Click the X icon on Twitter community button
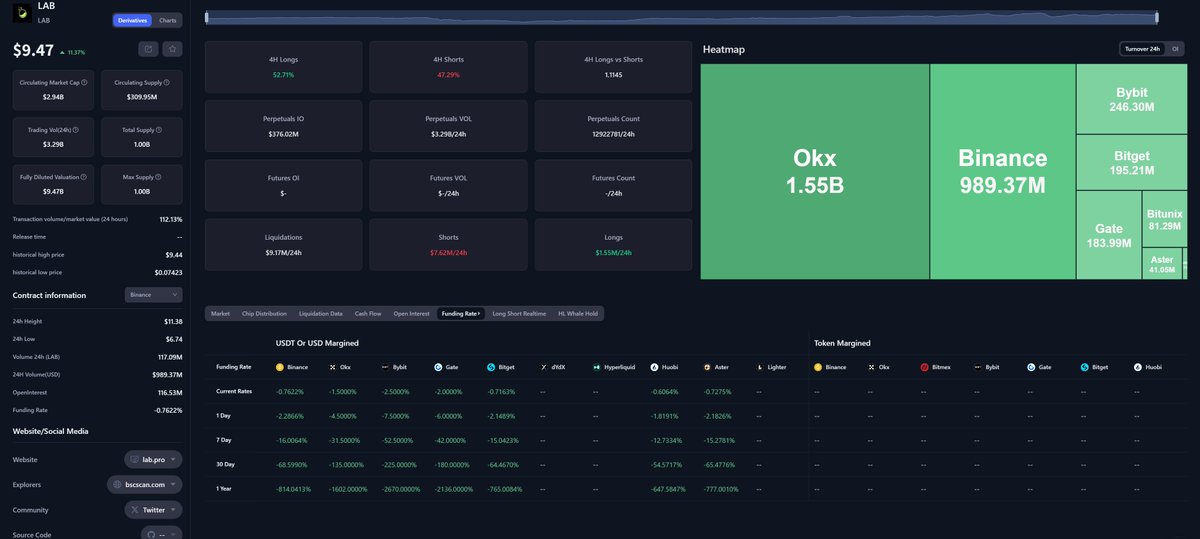 click(x=136, y=509)
